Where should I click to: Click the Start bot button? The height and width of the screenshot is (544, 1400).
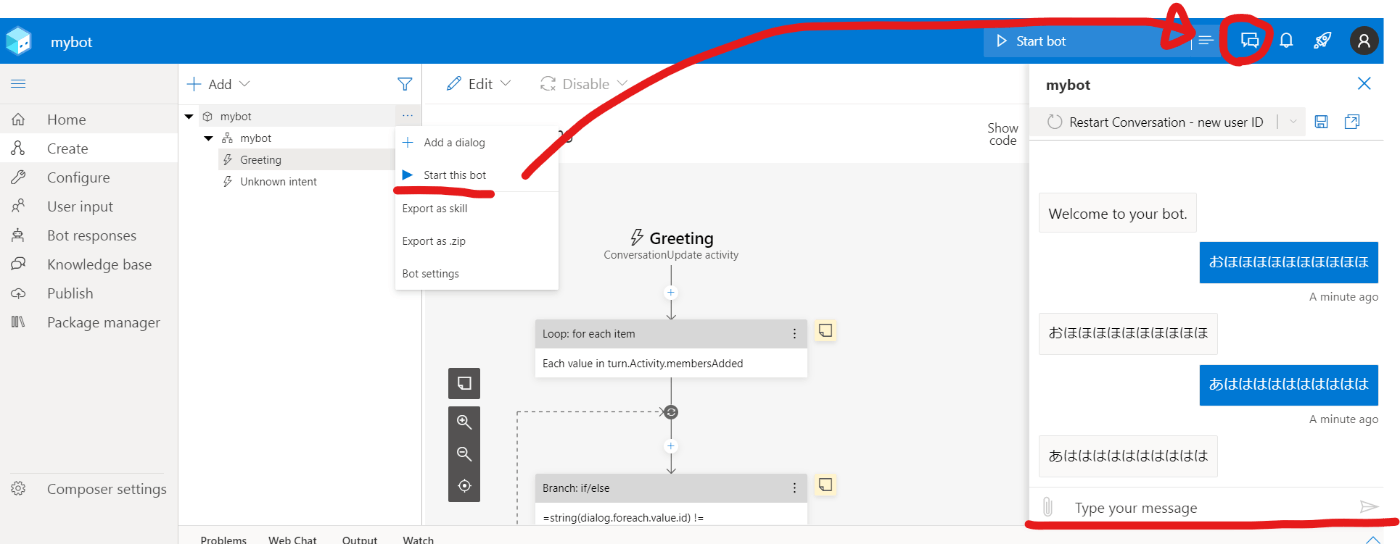[x=1087, y=41]
